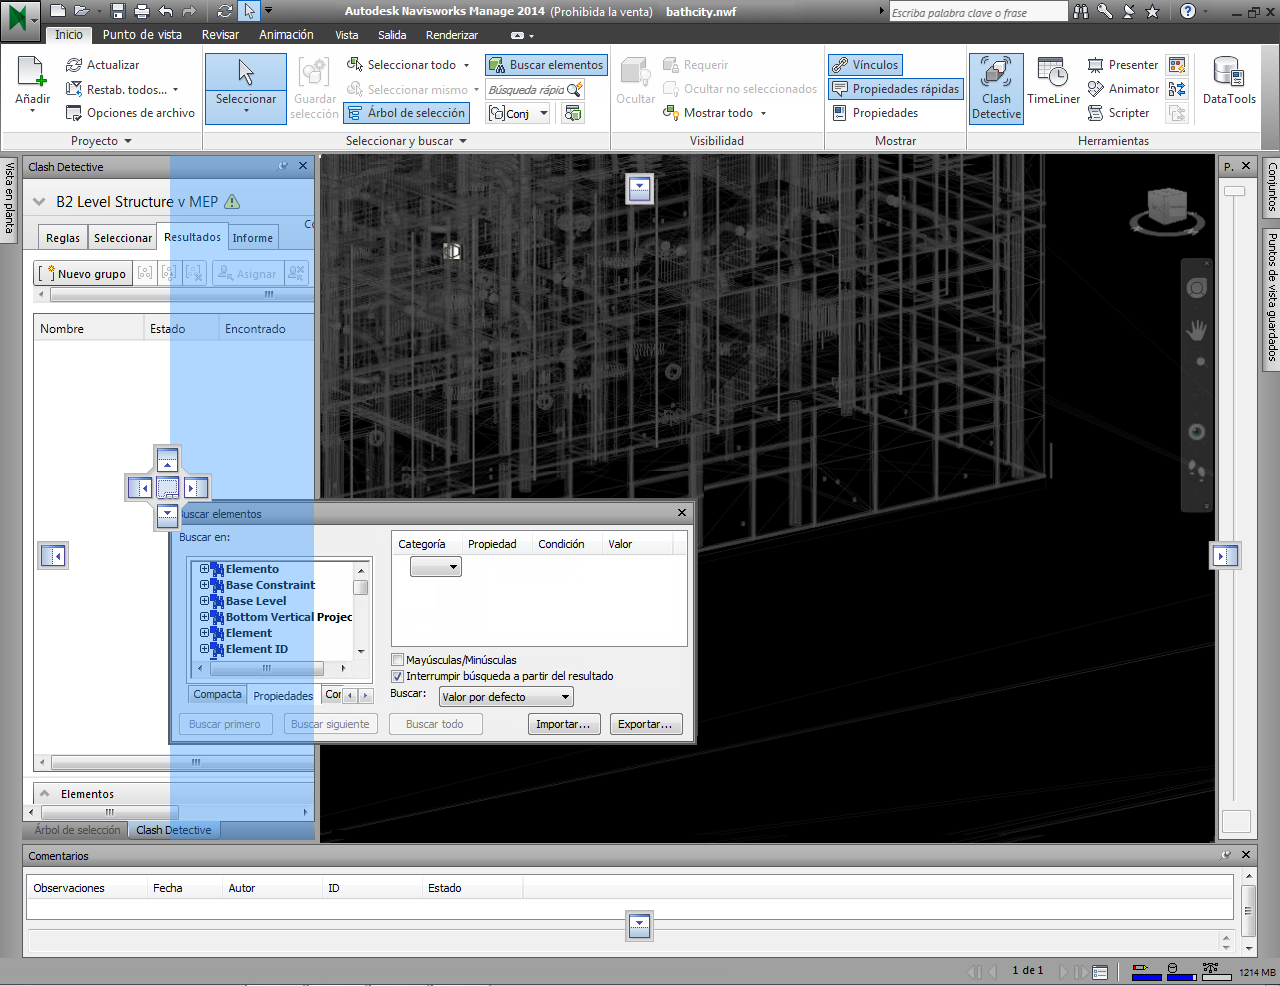Open the Categoría dropdown in search grid
1280x986 pixels.
coord(436,567)
